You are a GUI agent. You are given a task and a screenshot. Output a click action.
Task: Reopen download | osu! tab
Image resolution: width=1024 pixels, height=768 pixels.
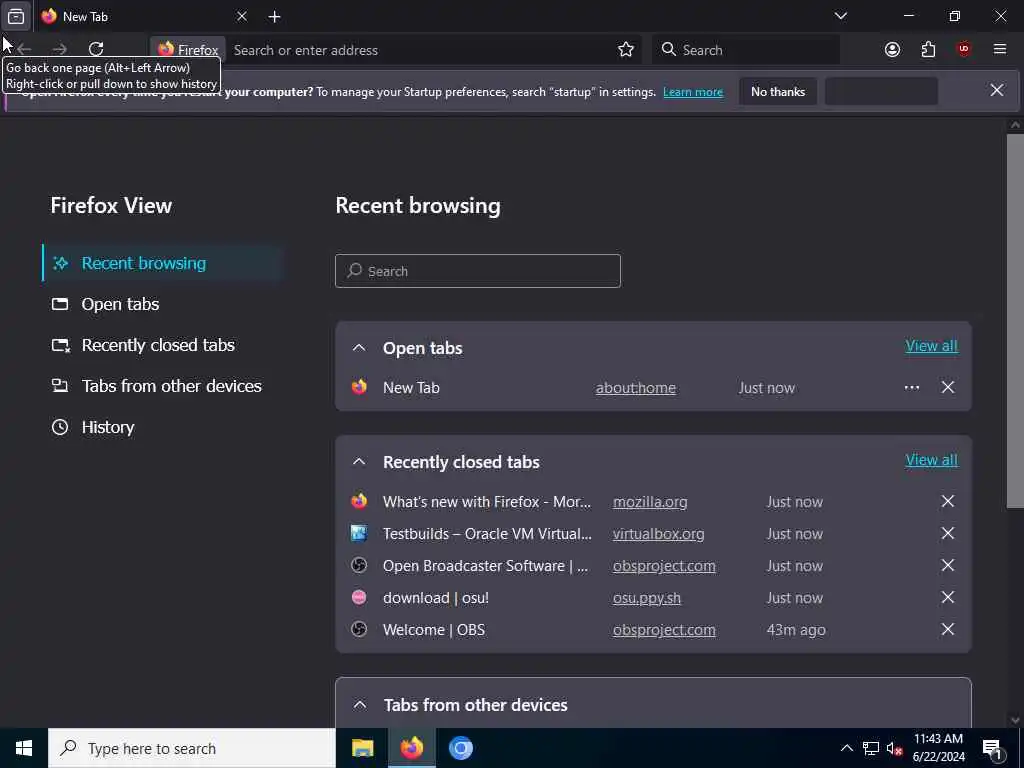coord(436,598)
